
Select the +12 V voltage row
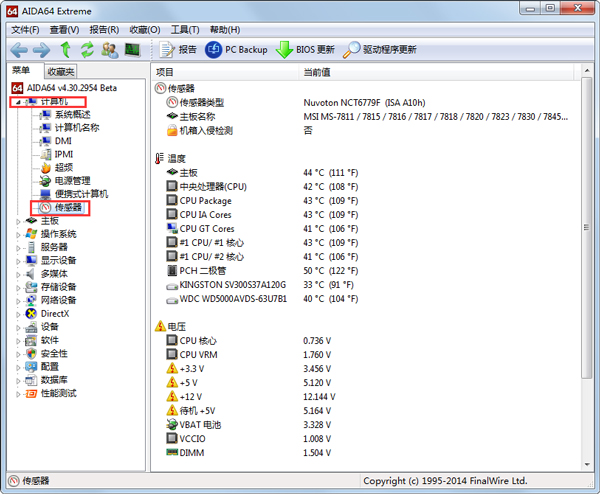366,397
